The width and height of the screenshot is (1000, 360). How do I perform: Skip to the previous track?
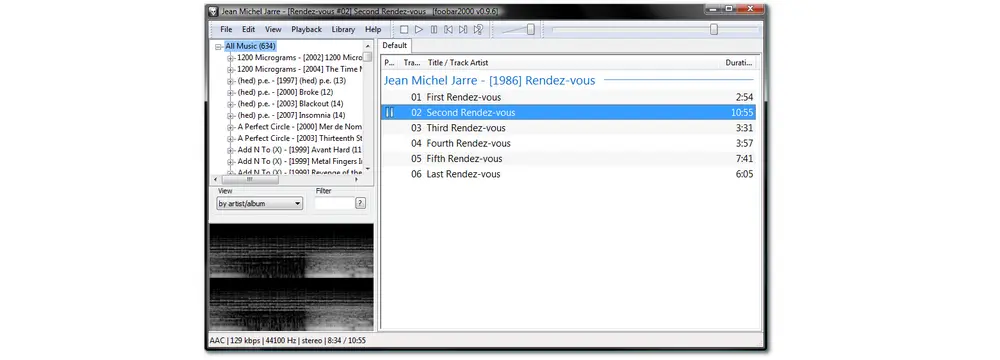pos(448,29)
